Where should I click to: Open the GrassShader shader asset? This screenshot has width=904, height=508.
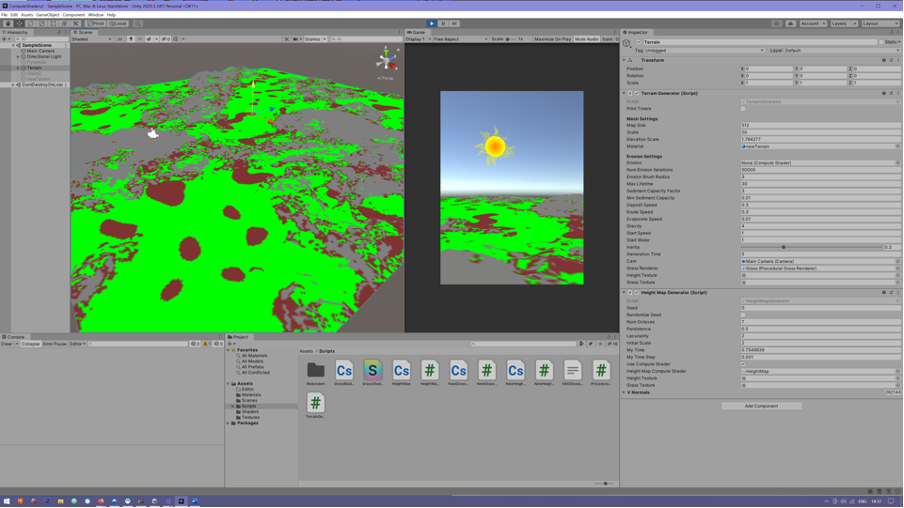(373, 371)
